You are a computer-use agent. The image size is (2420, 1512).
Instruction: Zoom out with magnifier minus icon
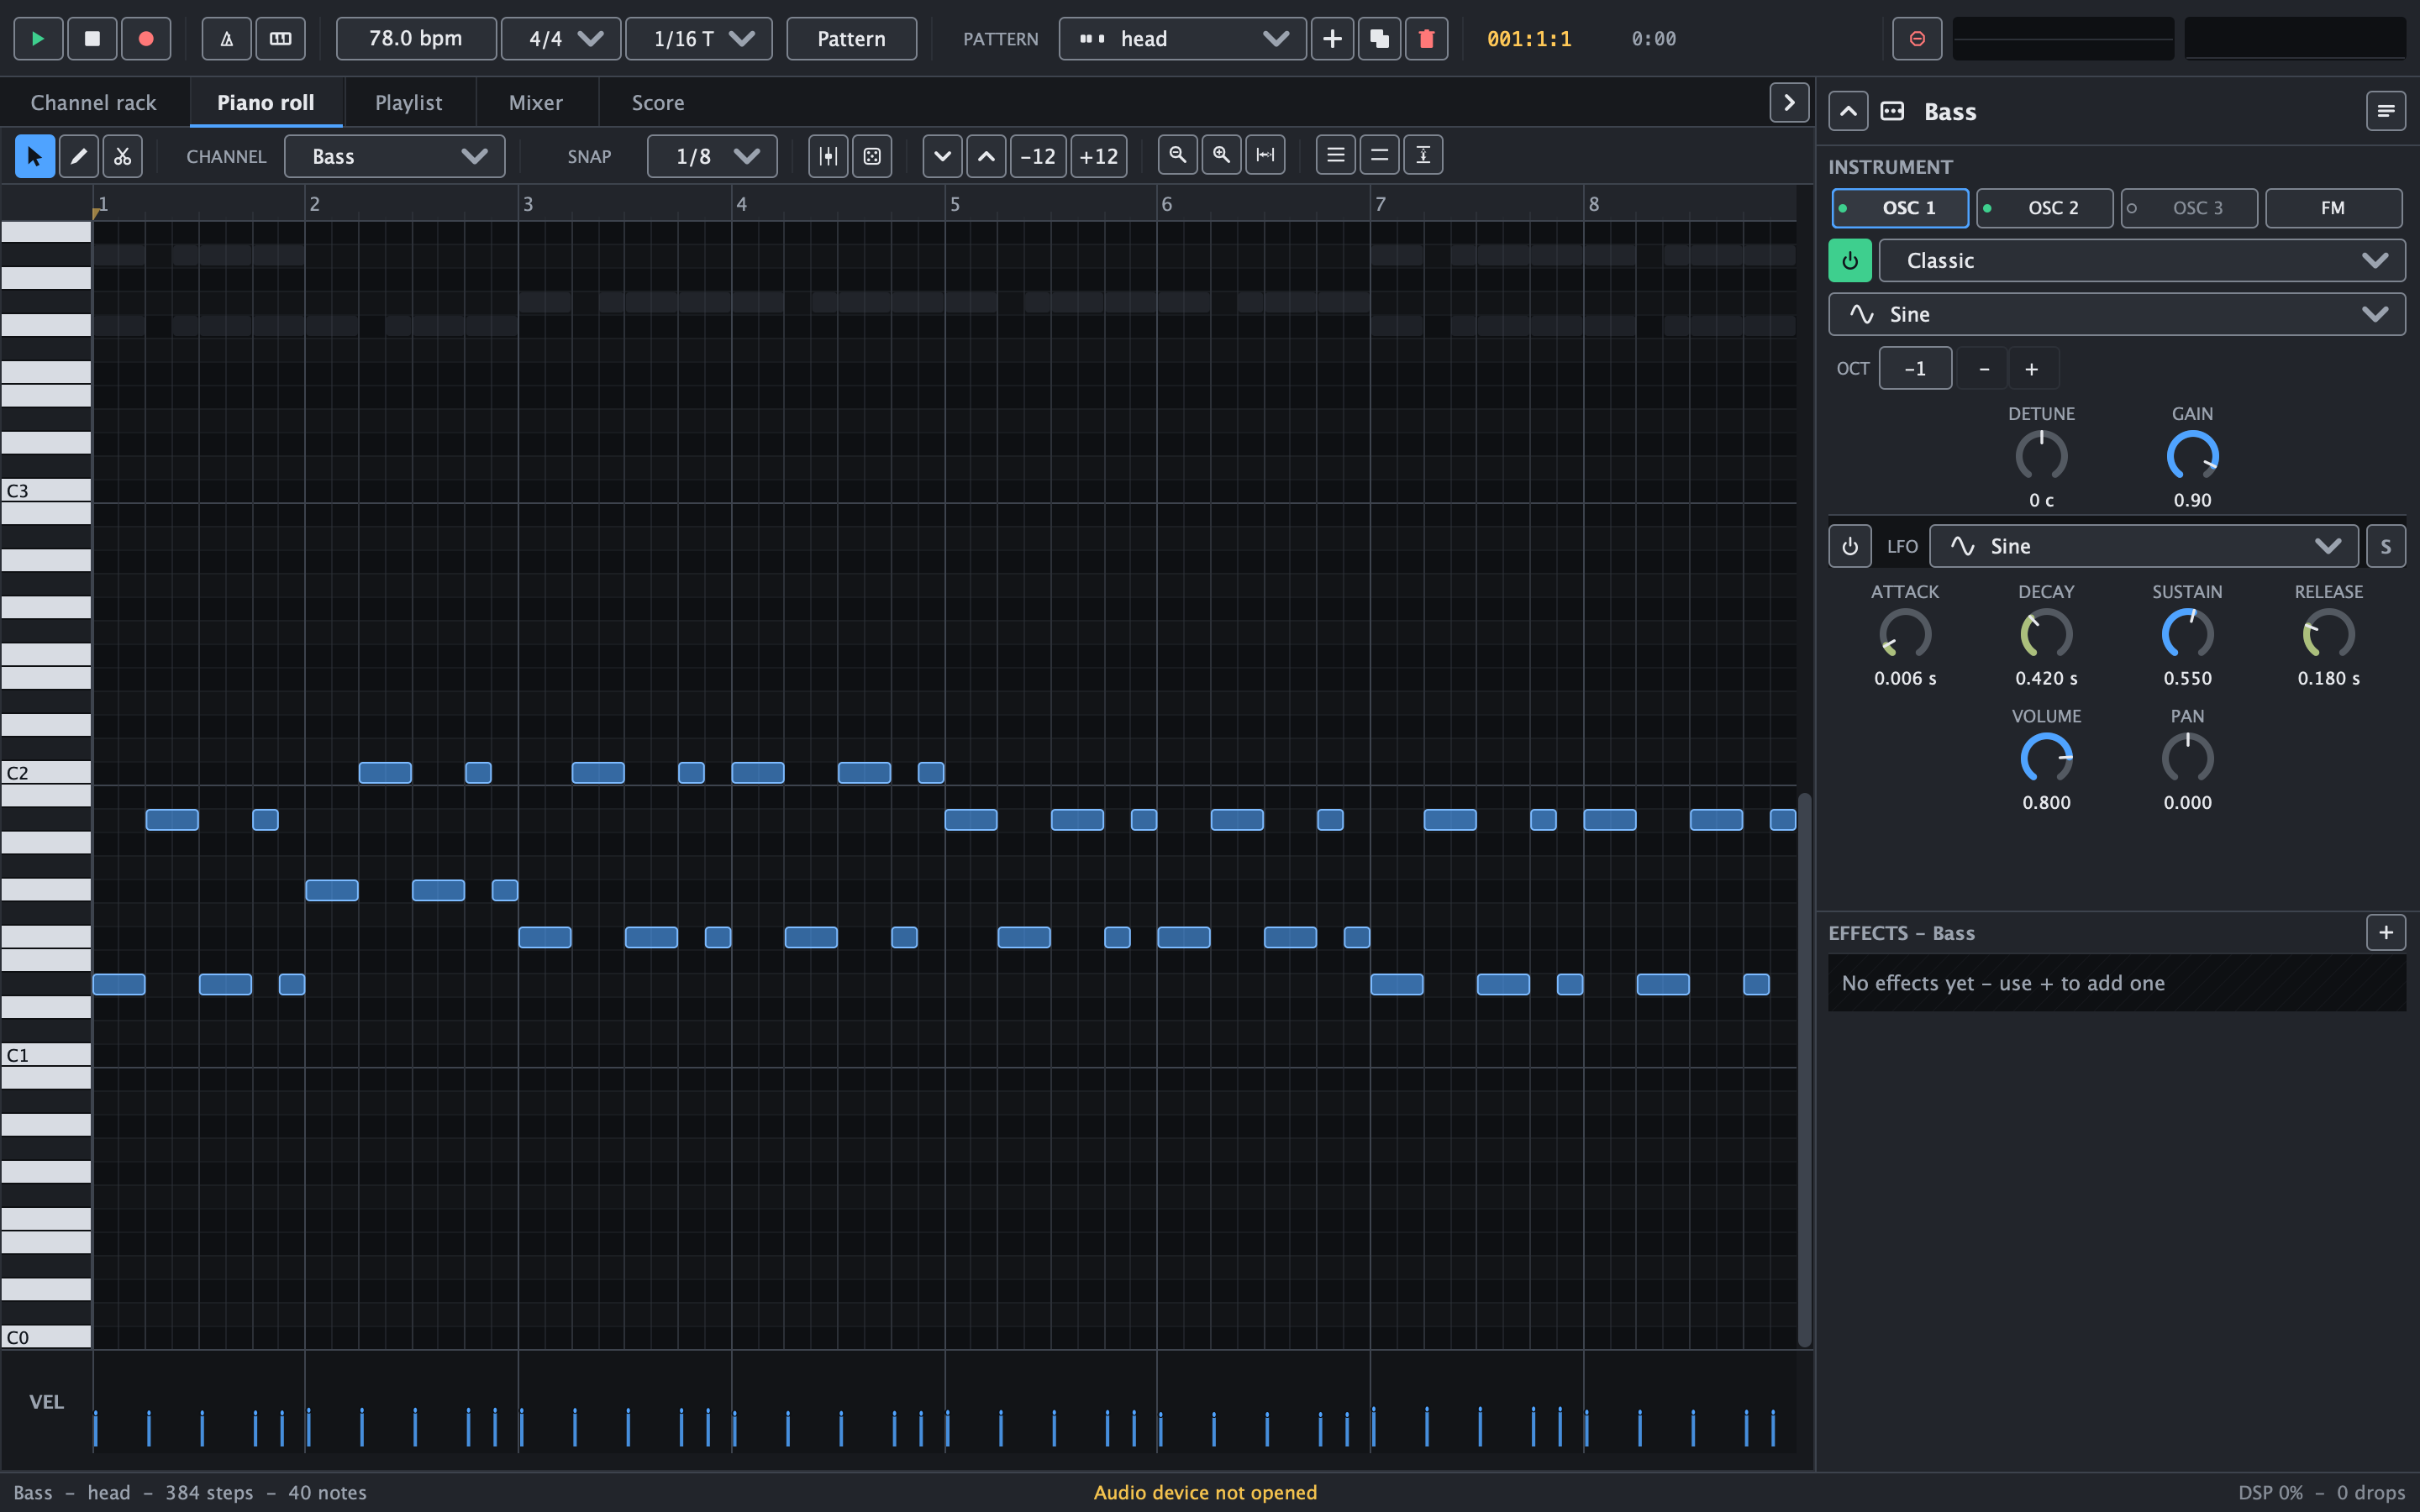coord(1178,155)
